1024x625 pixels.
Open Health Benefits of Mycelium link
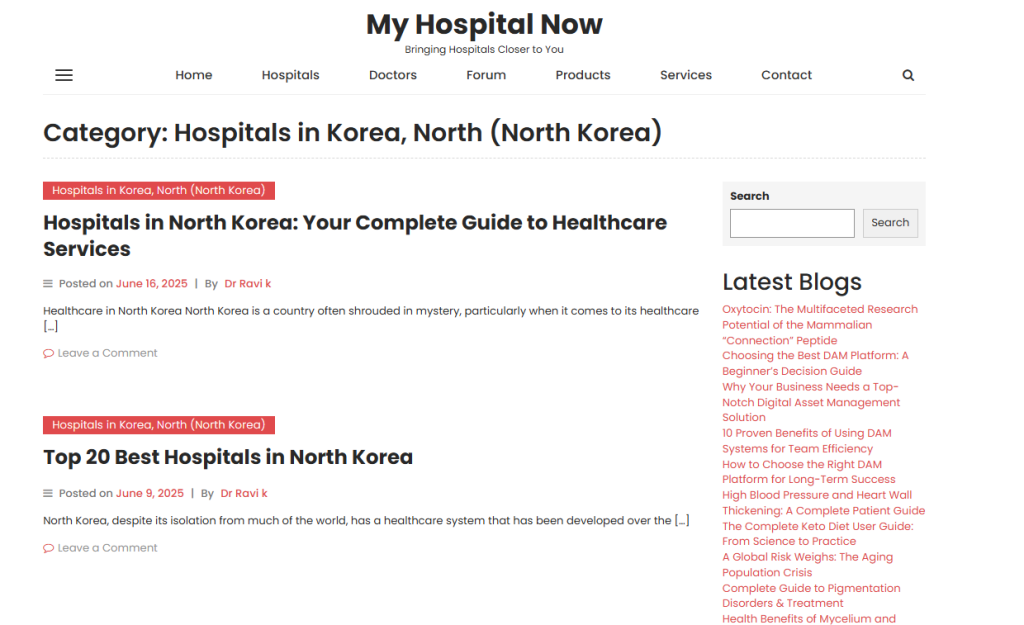point(808,618)
